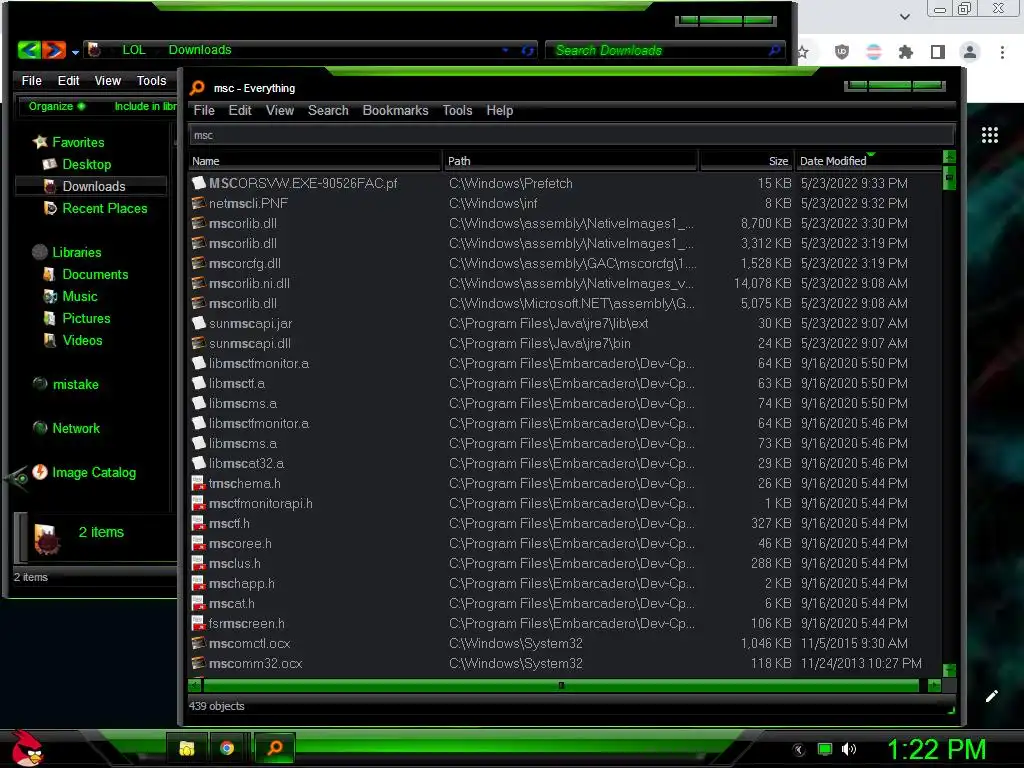Select libmsctf.a file icon
The height and width of the screenshot is (768, 1024).
click(199, 383)
